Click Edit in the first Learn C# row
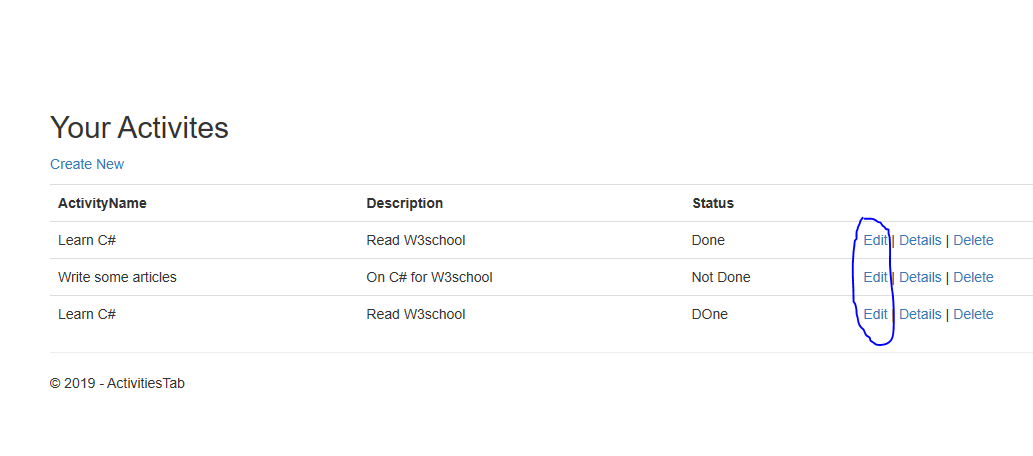This screenshot has width=1033, height=456. point(876,241)
